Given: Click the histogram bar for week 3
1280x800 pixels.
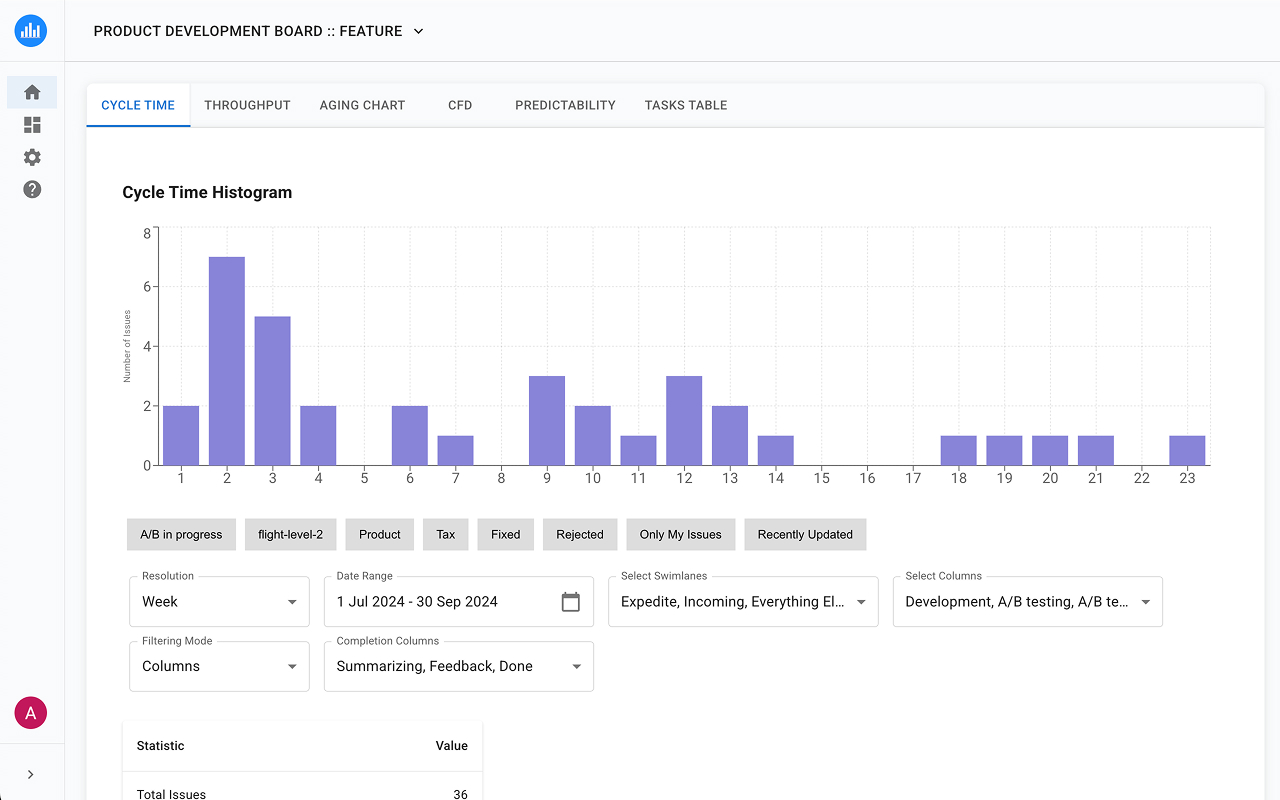Looking at the screenshot, I should point(272,391).
